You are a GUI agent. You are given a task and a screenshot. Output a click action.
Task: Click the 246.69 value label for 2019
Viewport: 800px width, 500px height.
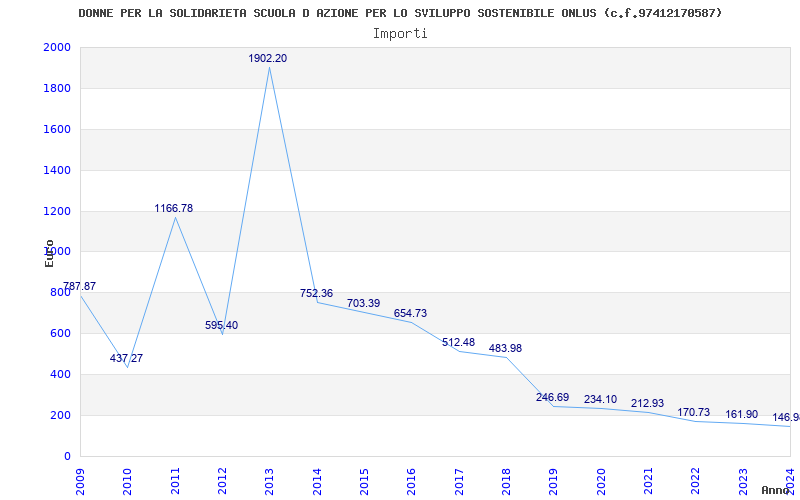(x=552, y=397)
